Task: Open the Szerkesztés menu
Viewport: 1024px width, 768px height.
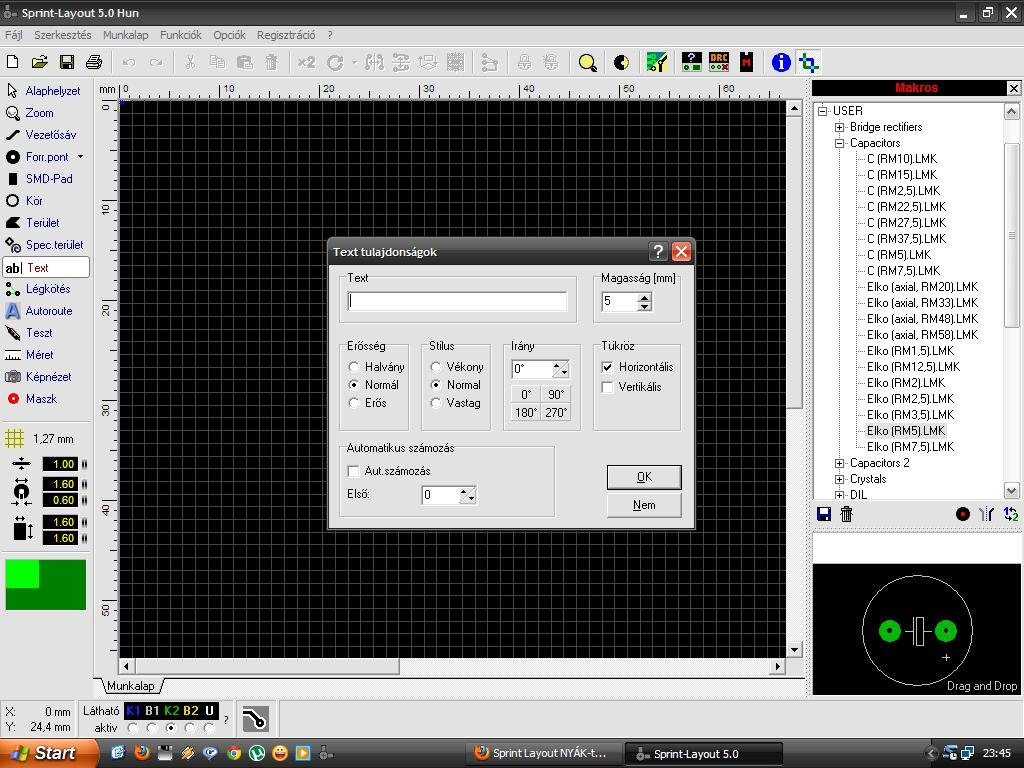Action: tap(63, 35)
